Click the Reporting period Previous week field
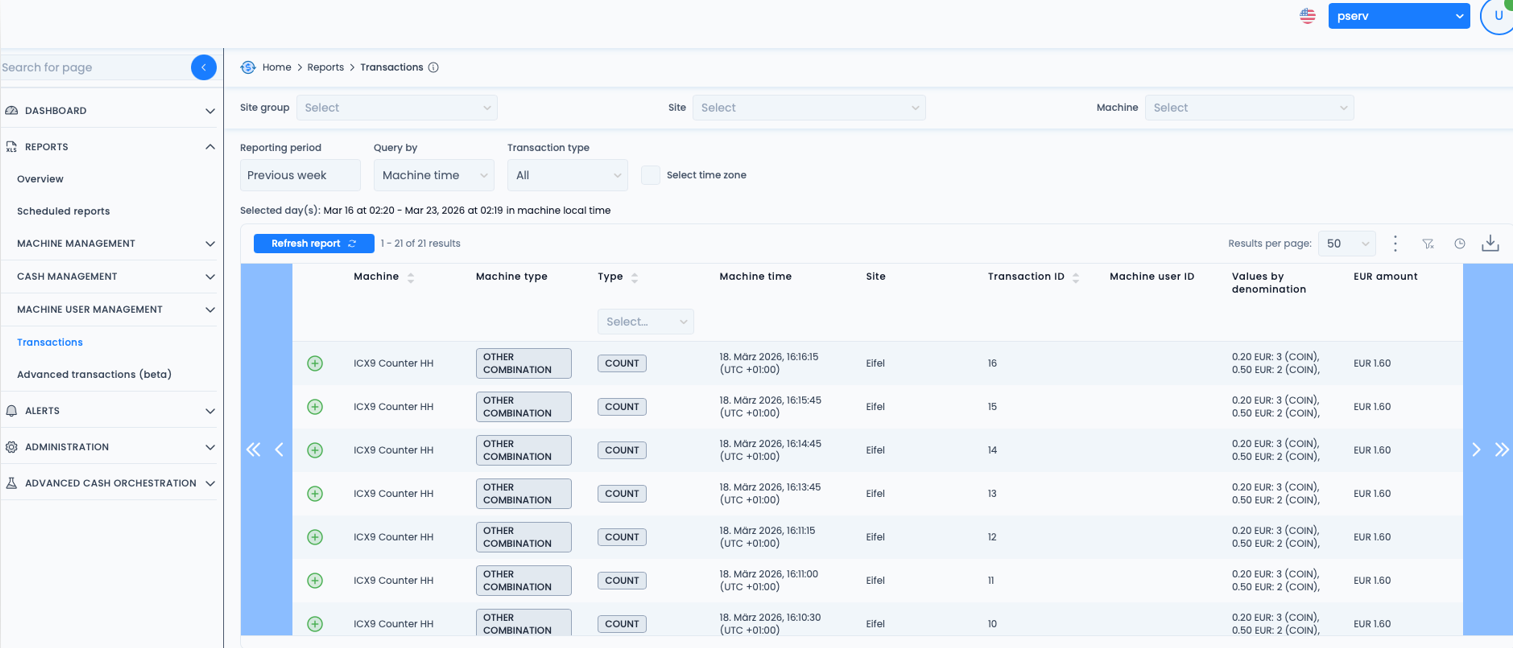The height and width of the screenshot is (648, 1513). [x=300, y=175]
